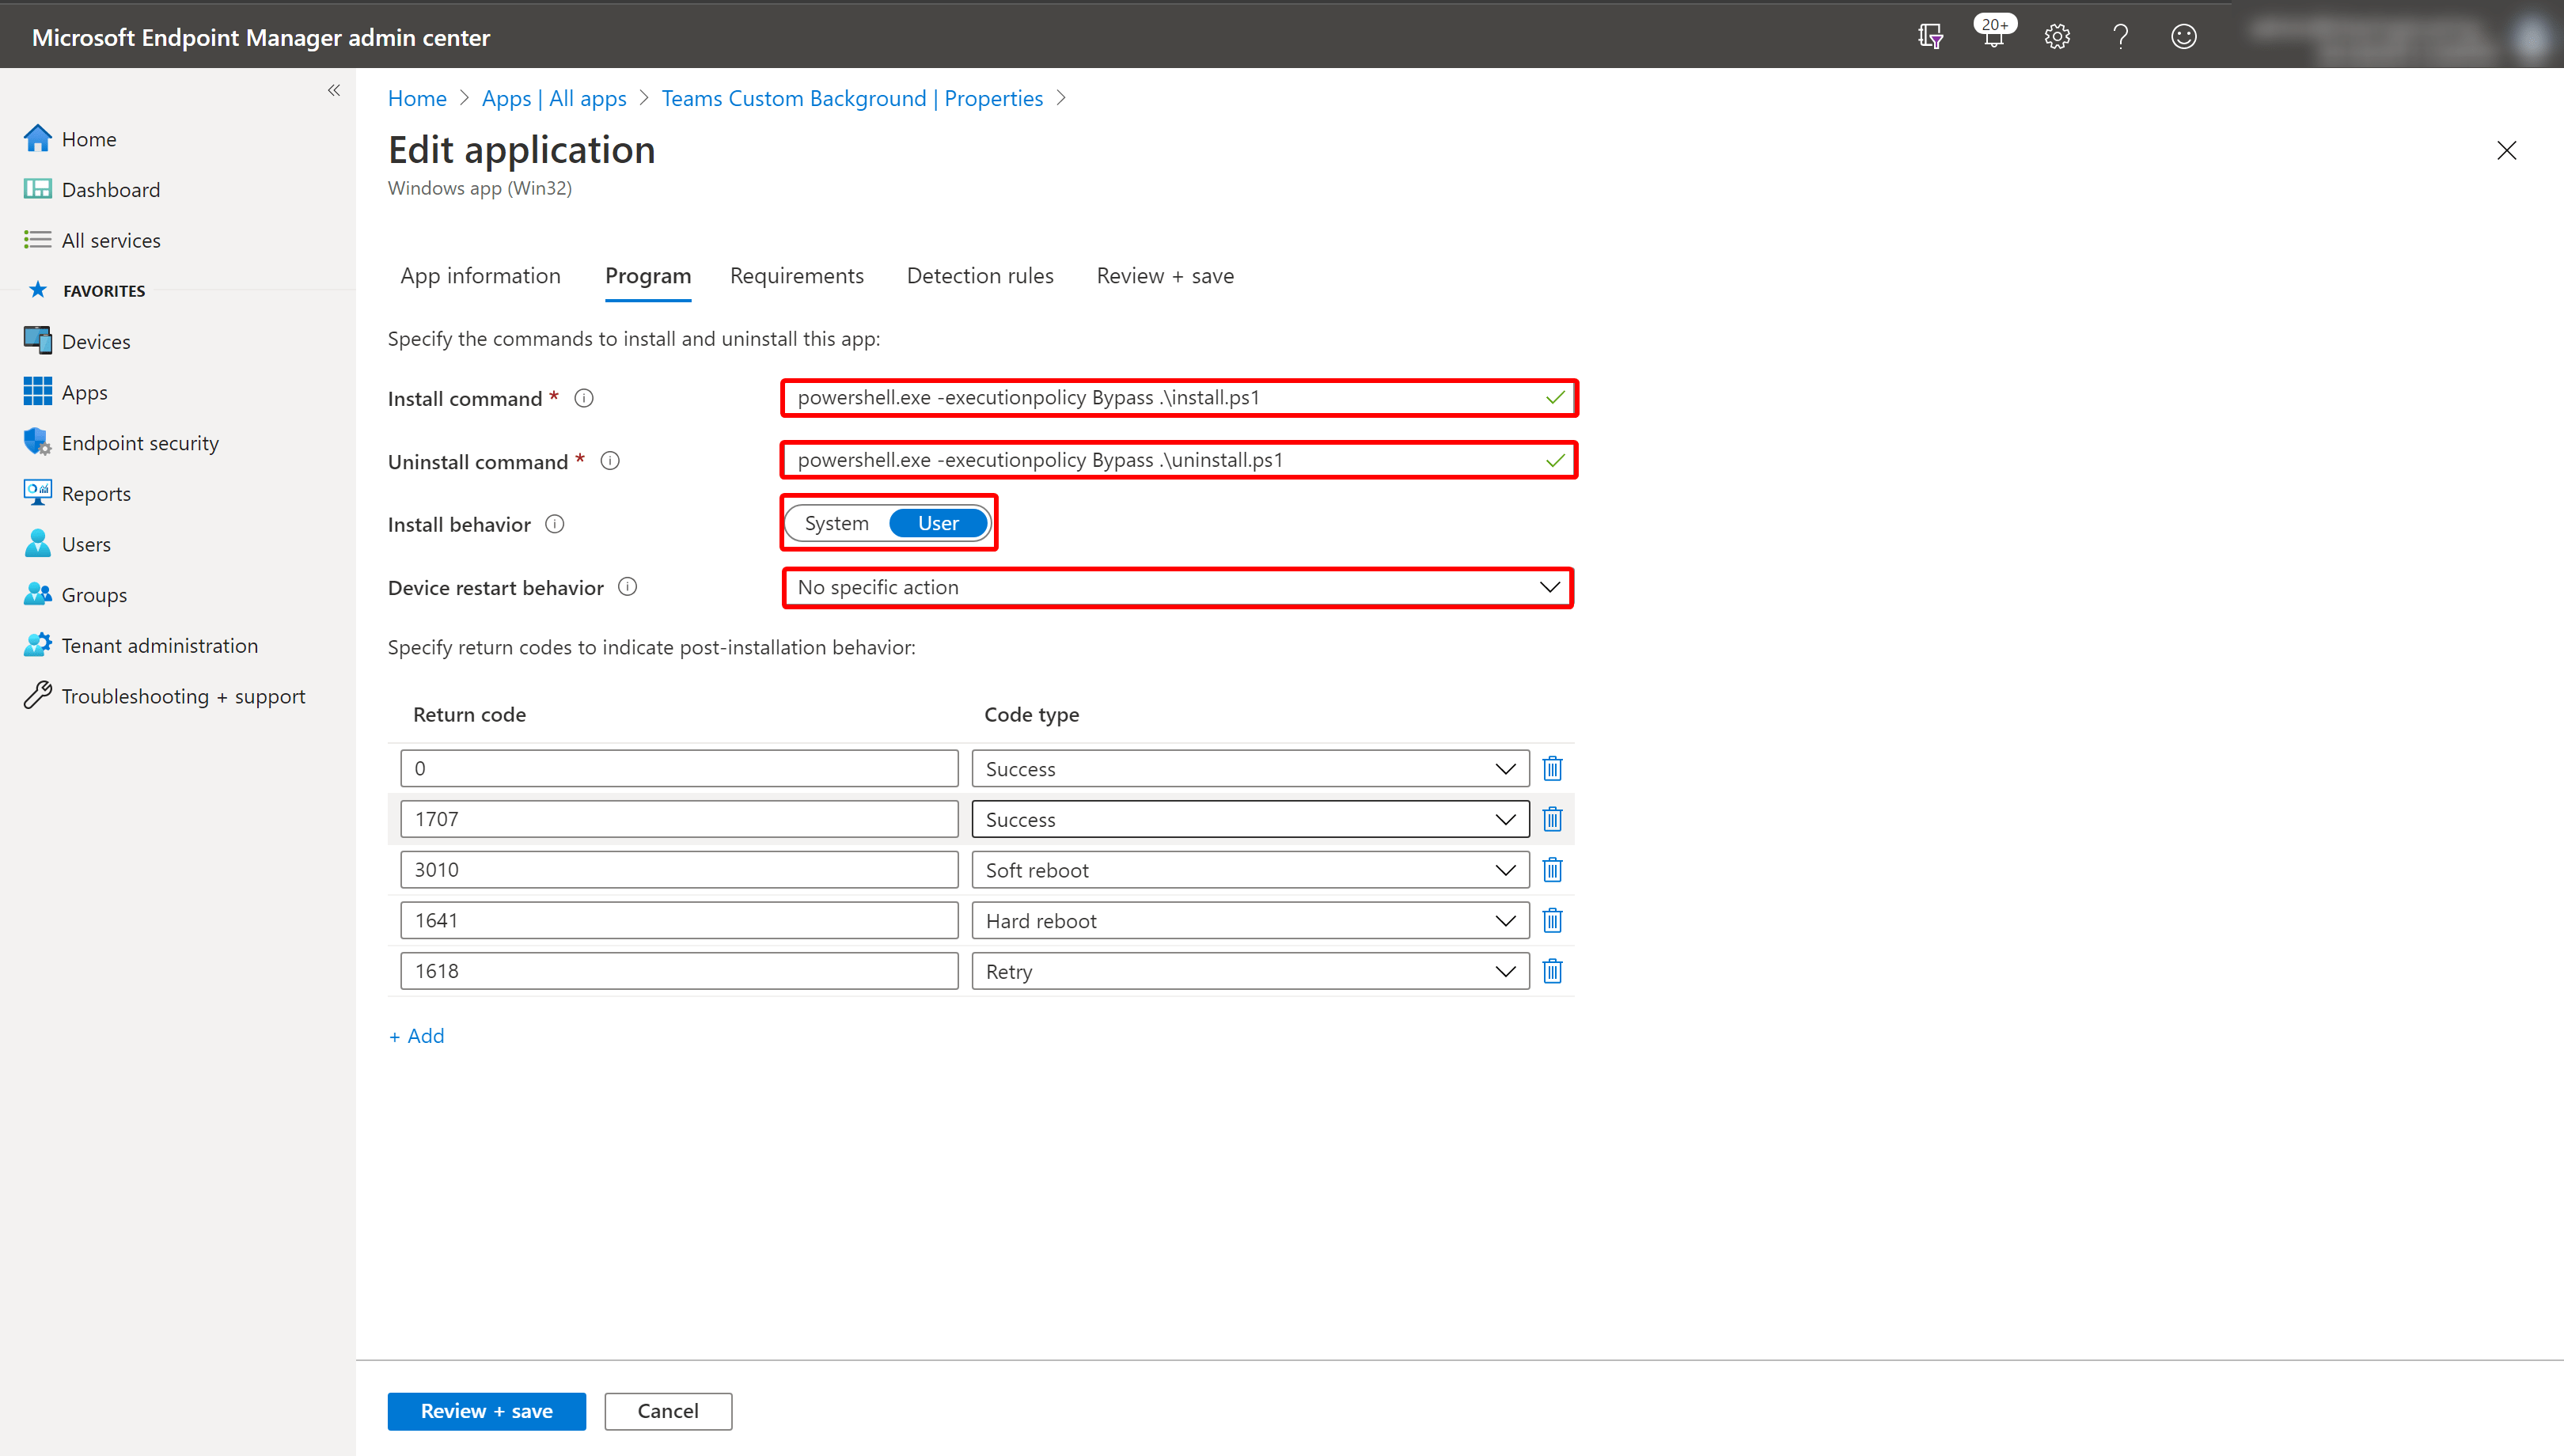Click the notifications bell icon

(1993, 37)
